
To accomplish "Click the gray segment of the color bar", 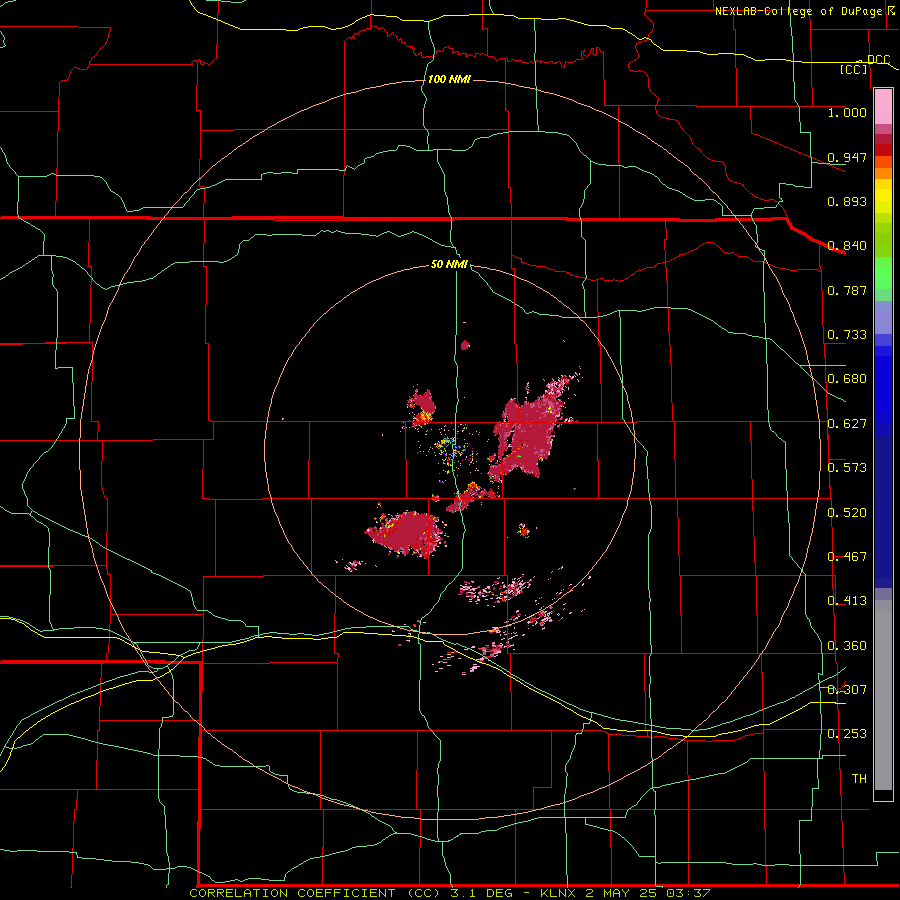I will click(x=883, y=695).
